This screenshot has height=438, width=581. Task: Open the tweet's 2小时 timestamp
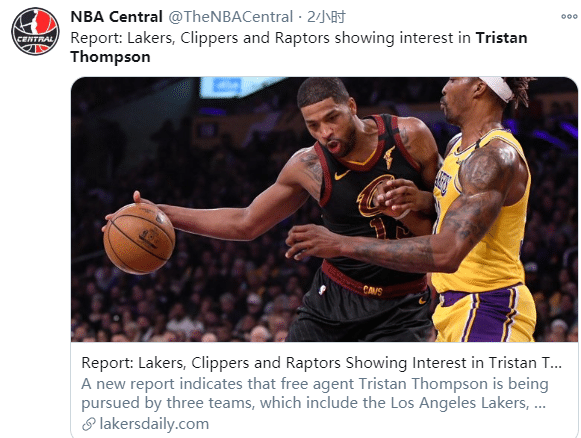pos(326,17)
